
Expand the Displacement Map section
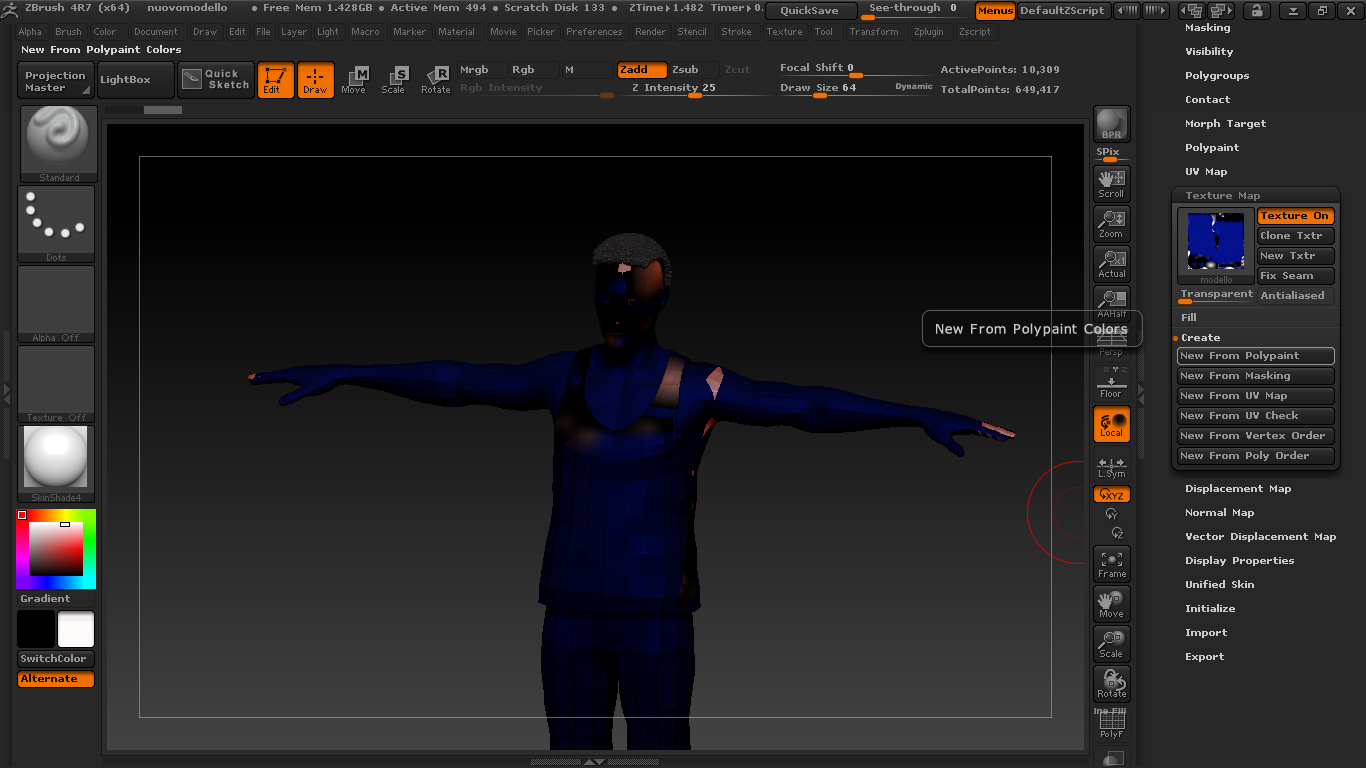click(1237, 489)
